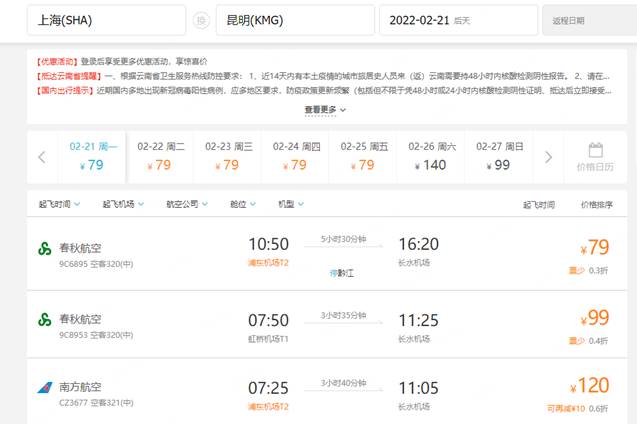637x424 pixels.
Task: Click the 优惠活动 notice line
Action: [122, 61]
